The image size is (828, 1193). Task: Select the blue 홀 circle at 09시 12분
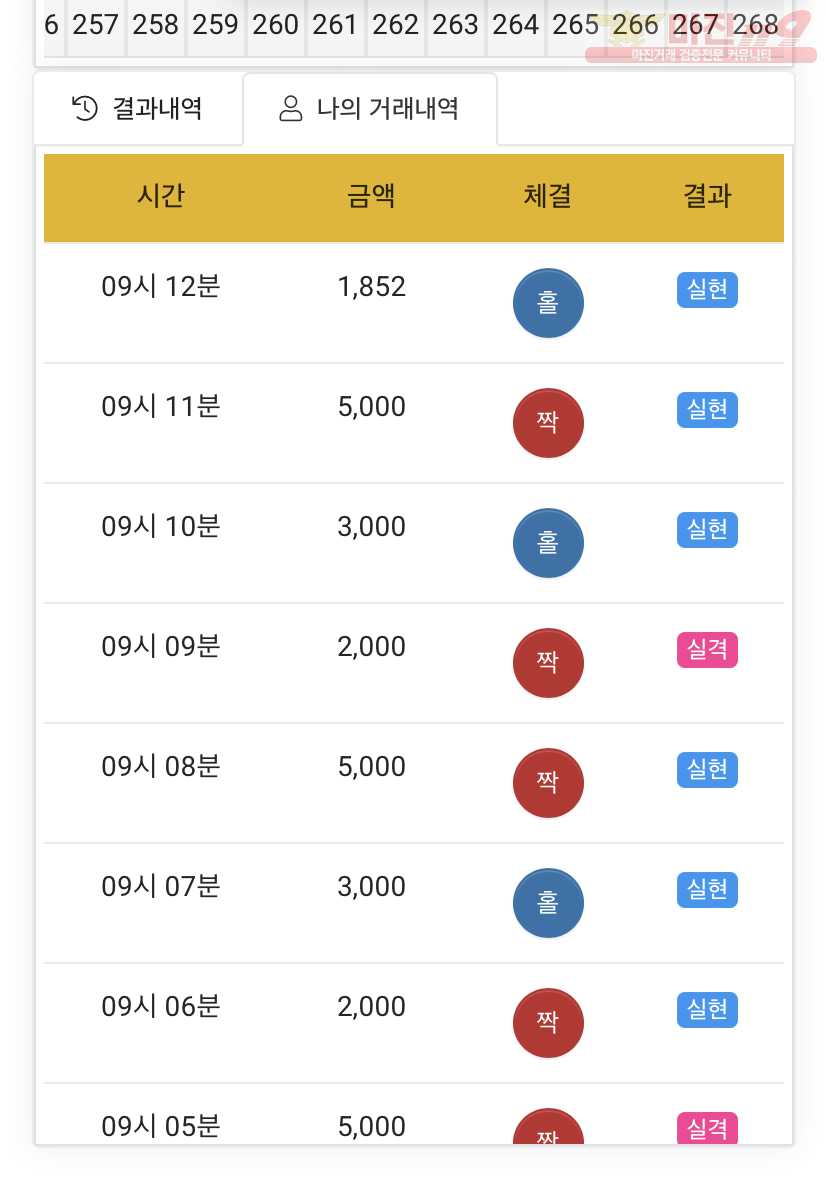tap(548, 303)
